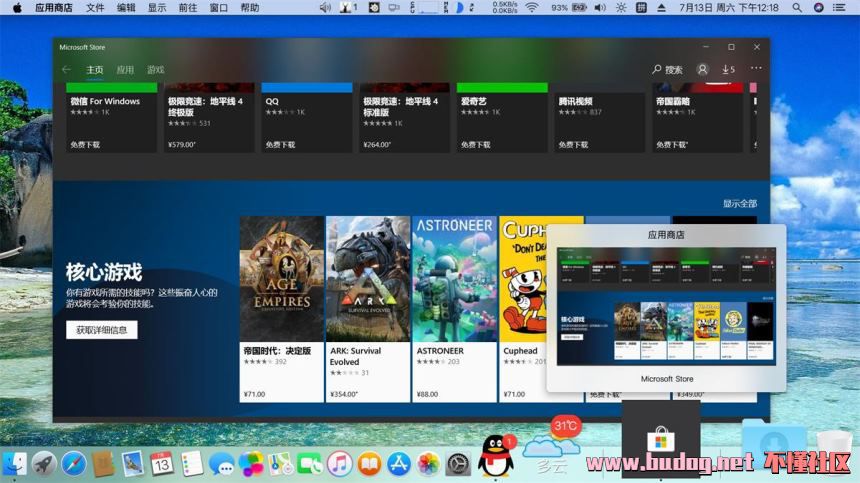Click the brightness sun icon in menu bar
Image resolution: width=860 pixels, height=483 pixels.
[621, 8]
